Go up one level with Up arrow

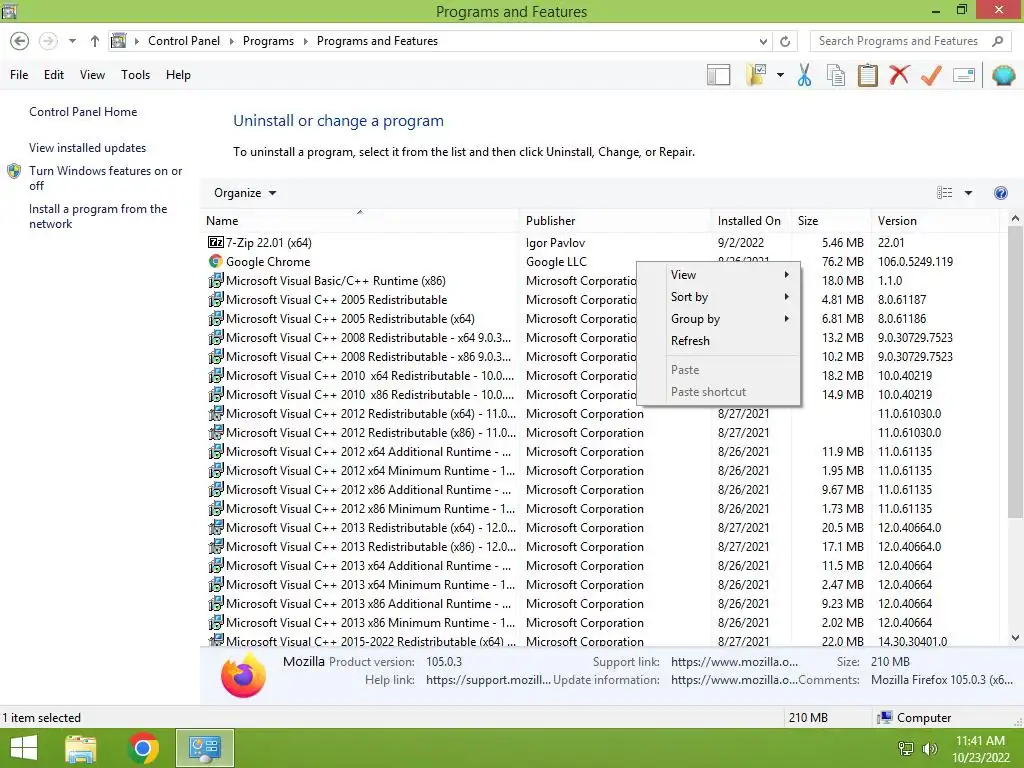coord(95,41)
